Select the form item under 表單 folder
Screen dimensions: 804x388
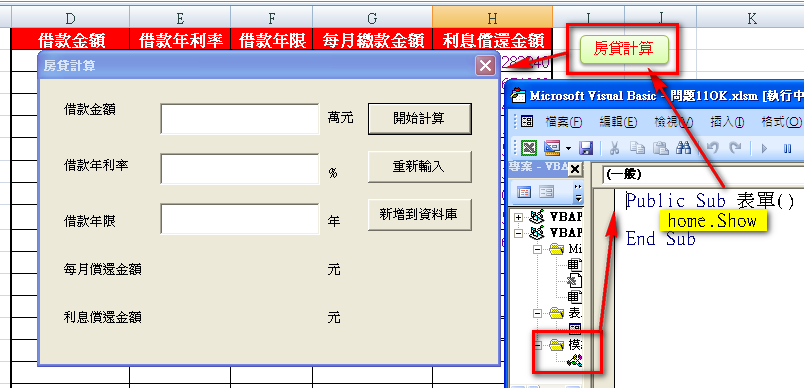coord(575,329)
